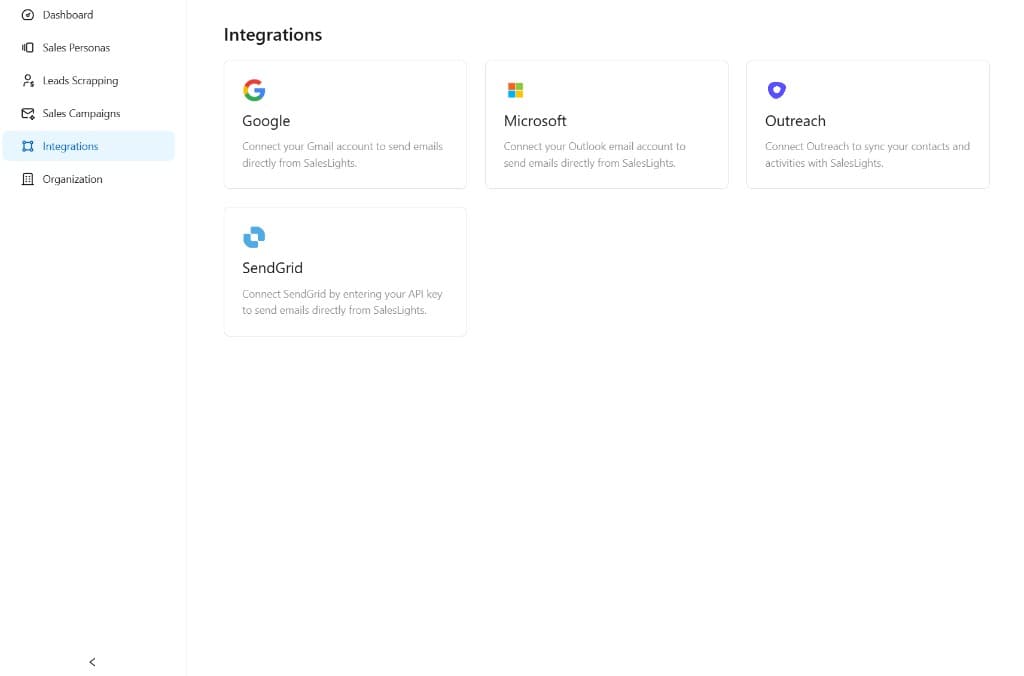1024x676 pixels.
Task: Open the Outreach card description text
Action: [867, 154]
